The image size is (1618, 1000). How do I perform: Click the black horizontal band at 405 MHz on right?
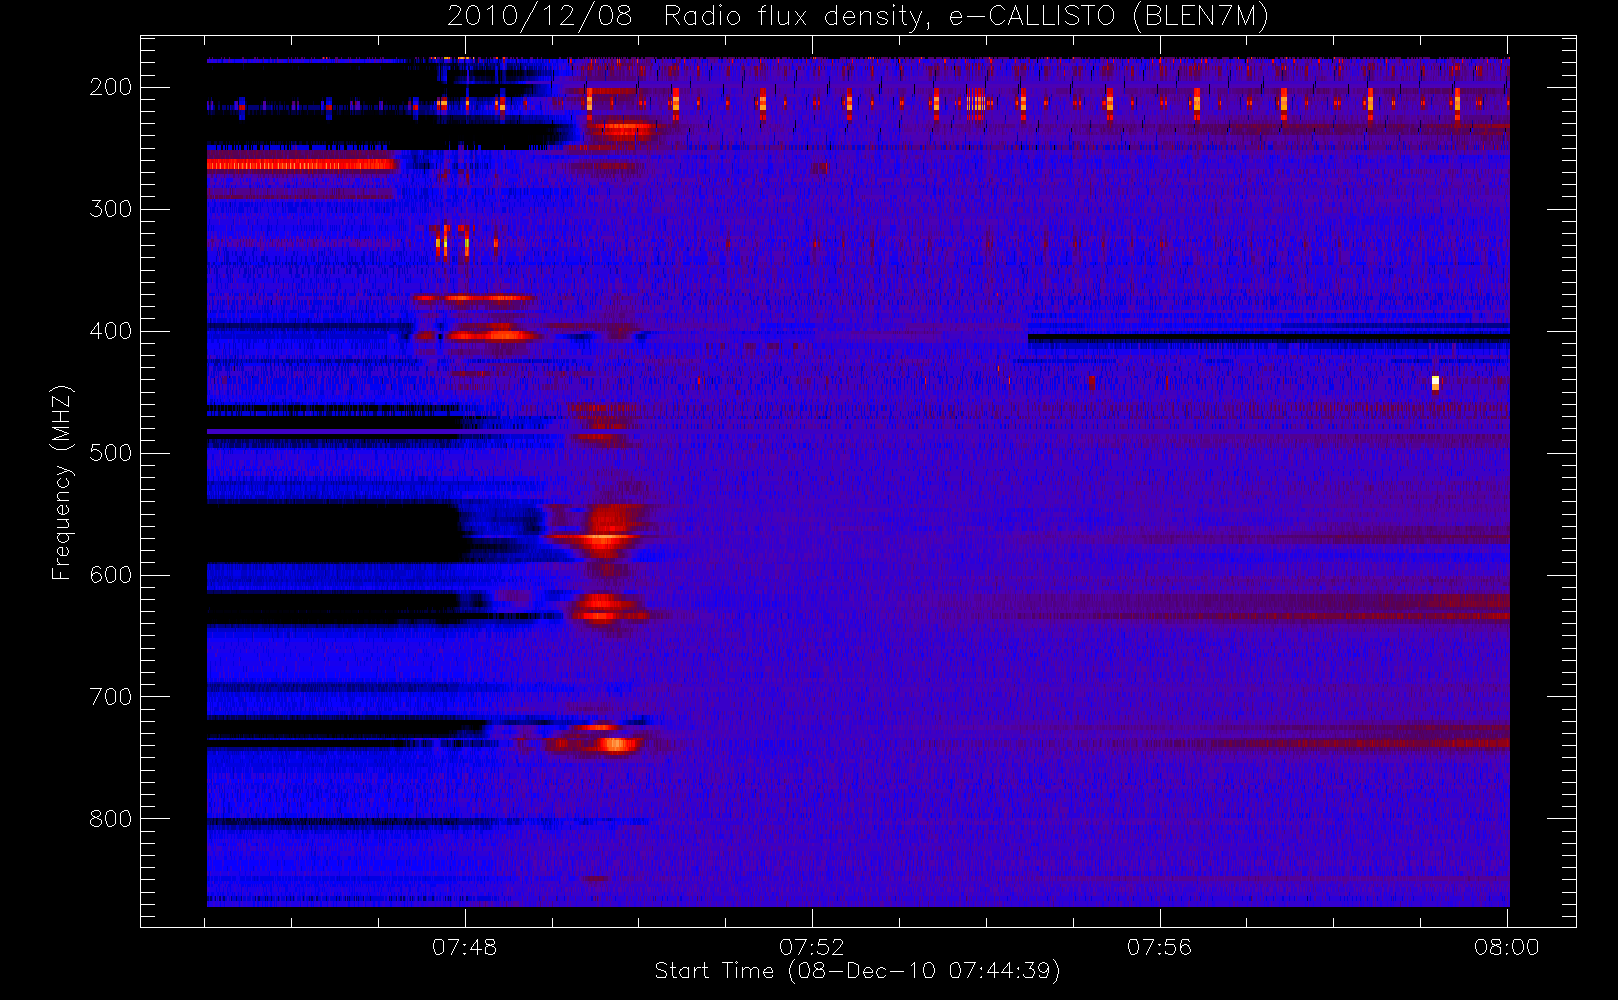pos(1268,338)
